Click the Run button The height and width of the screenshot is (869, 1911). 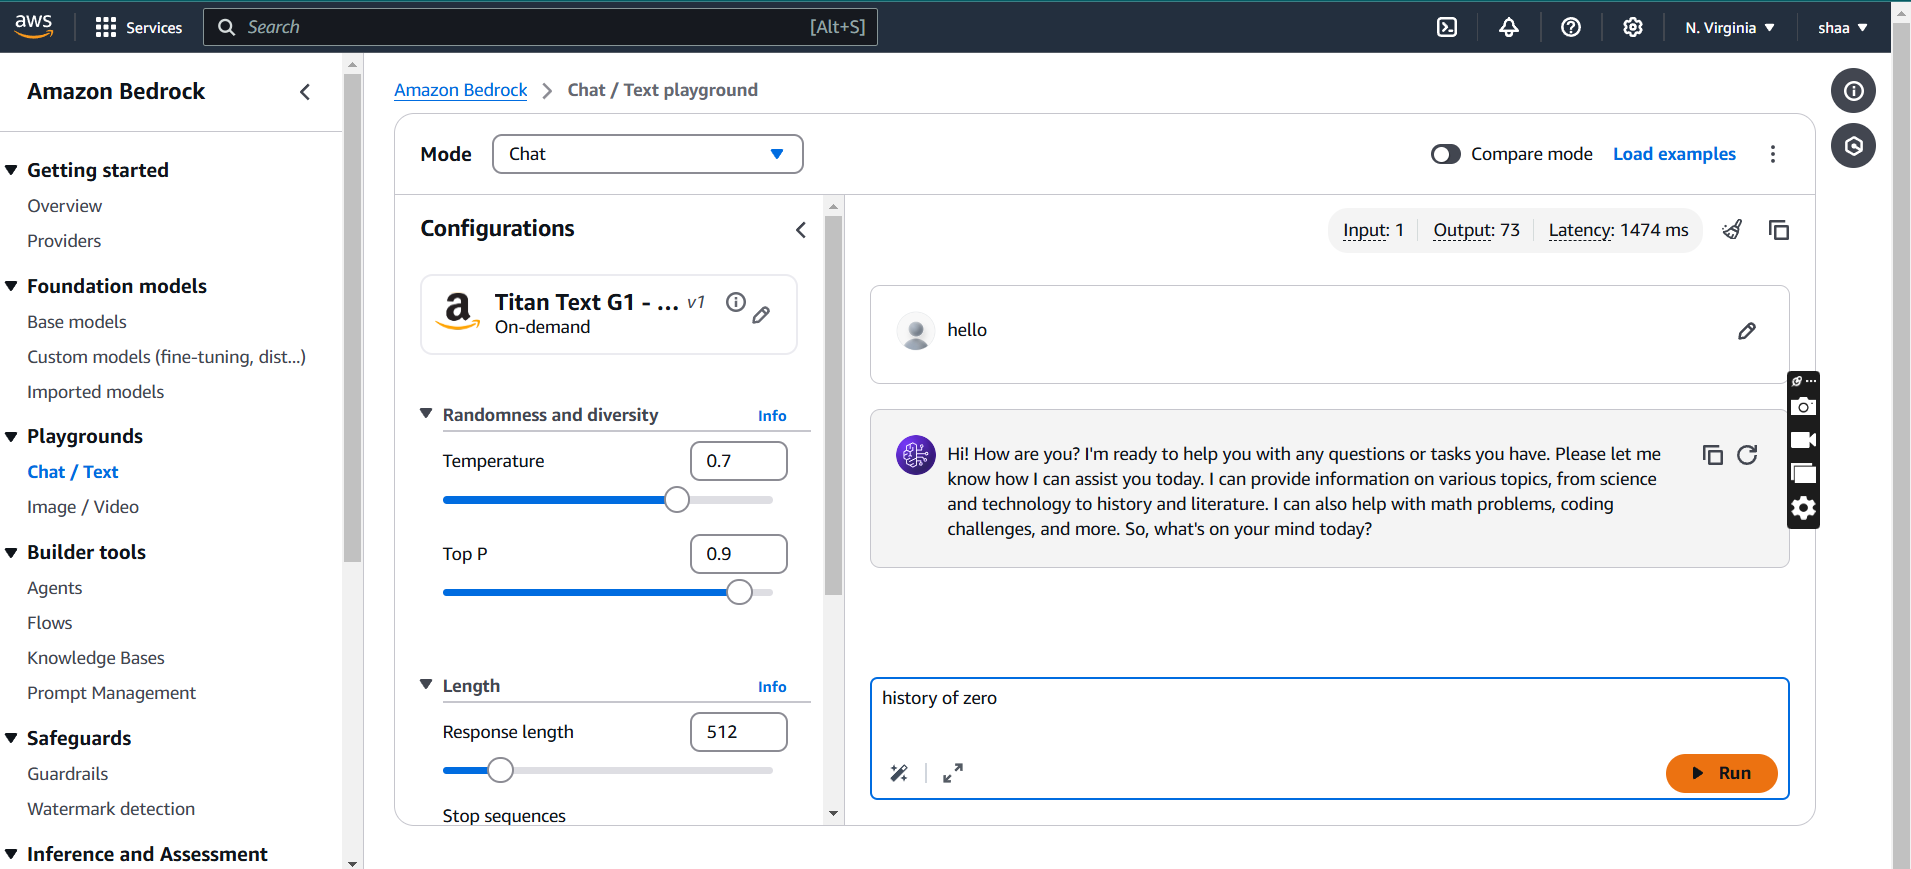pos(1721,773)
